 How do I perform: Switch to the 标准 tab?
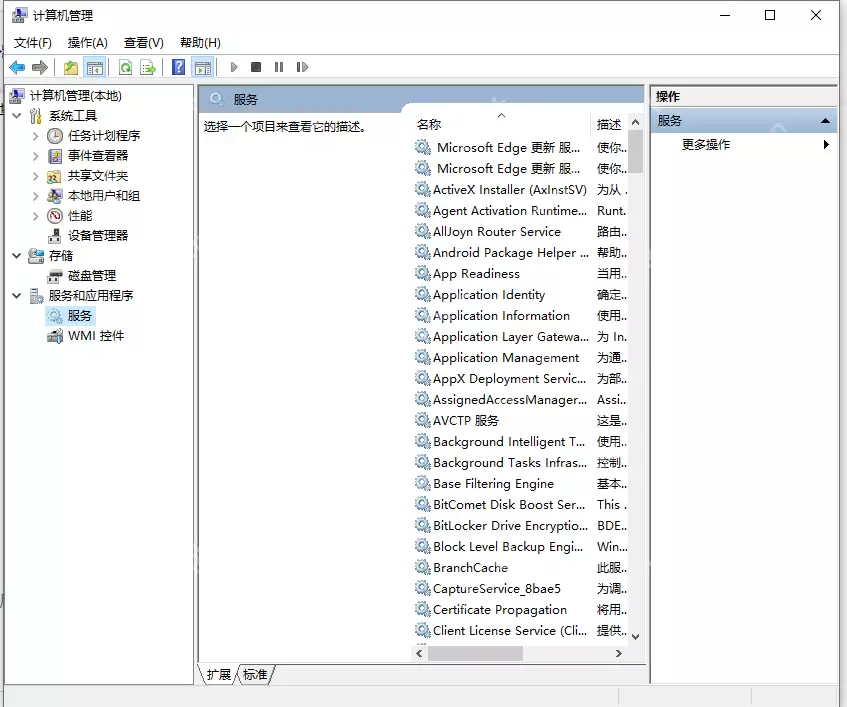[254, 674]
